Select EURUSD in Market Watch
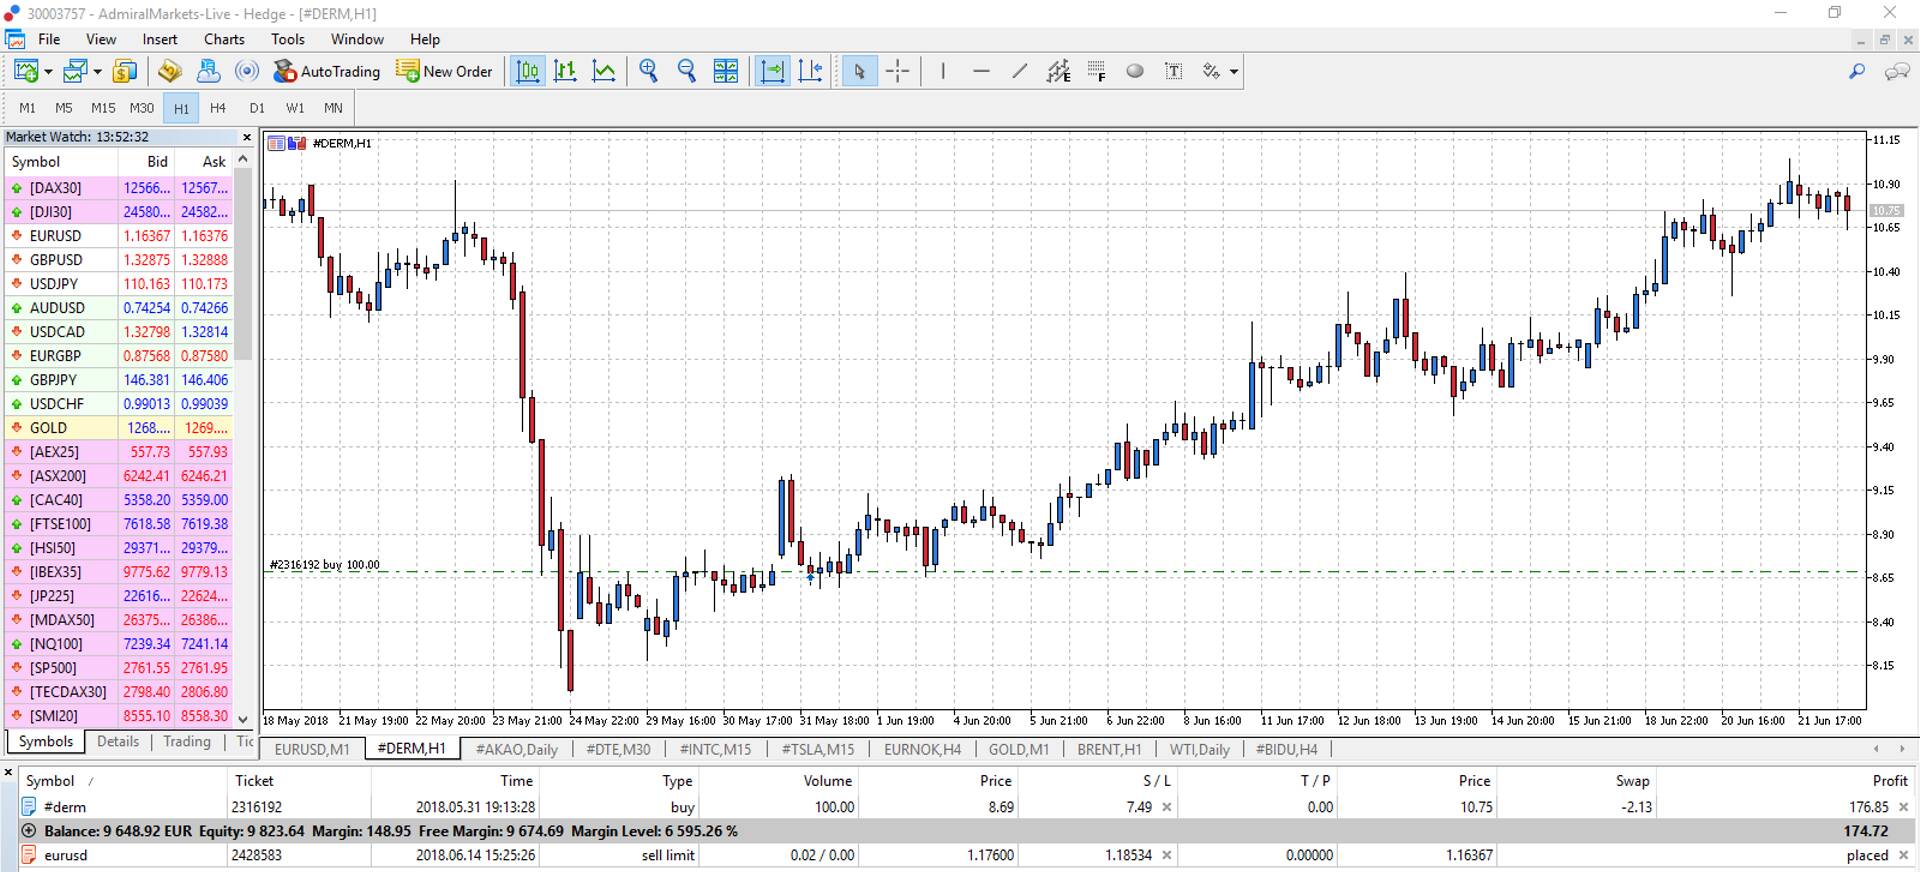 pos(55,236)
